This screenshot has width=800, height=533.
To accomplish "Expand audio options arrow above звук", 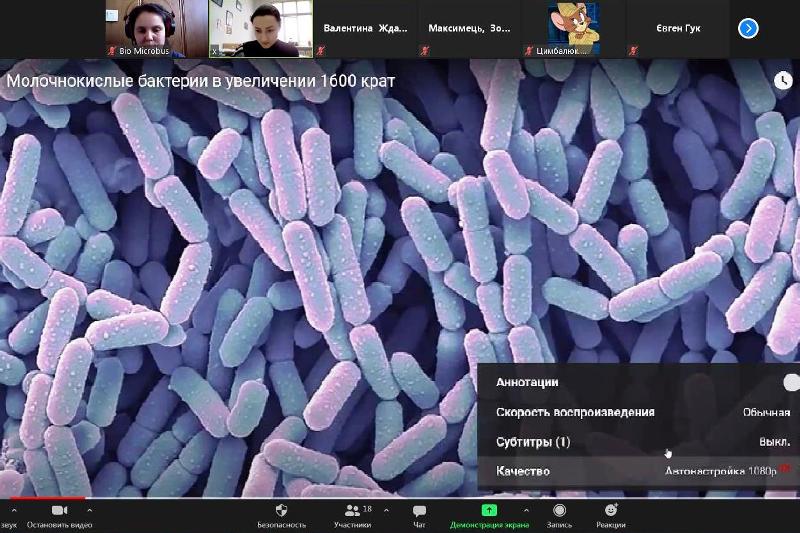I will pyautogui.click(x=14, y=510).
